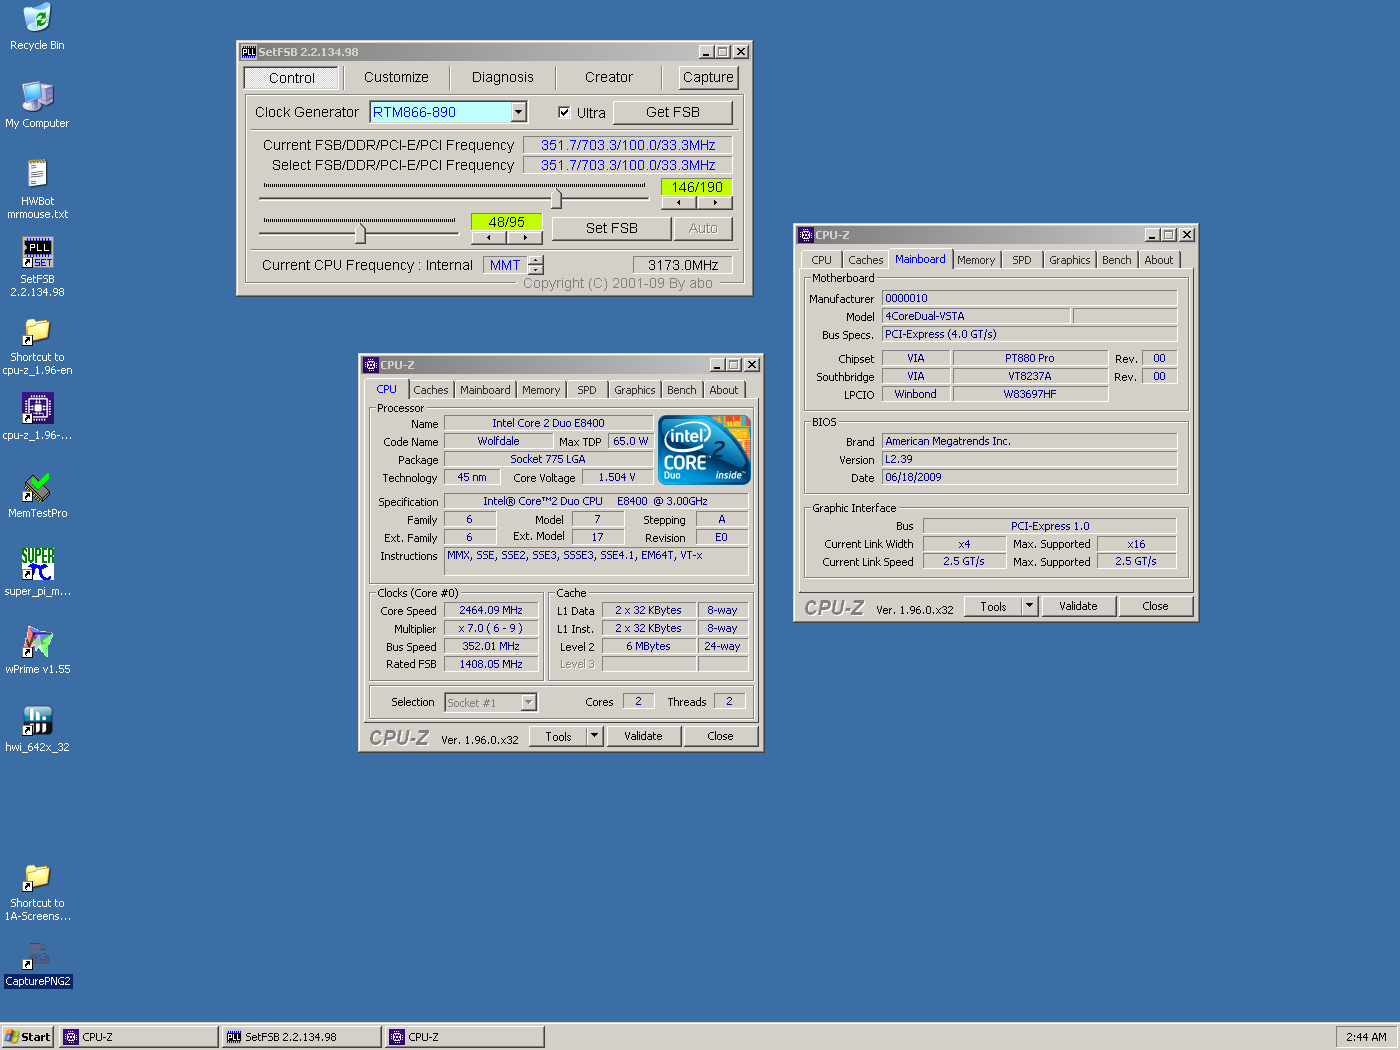1400x1050 pixels.
Task: Increase CPU frequency mode spinner up arrow
Action: [x=536, y=260]
